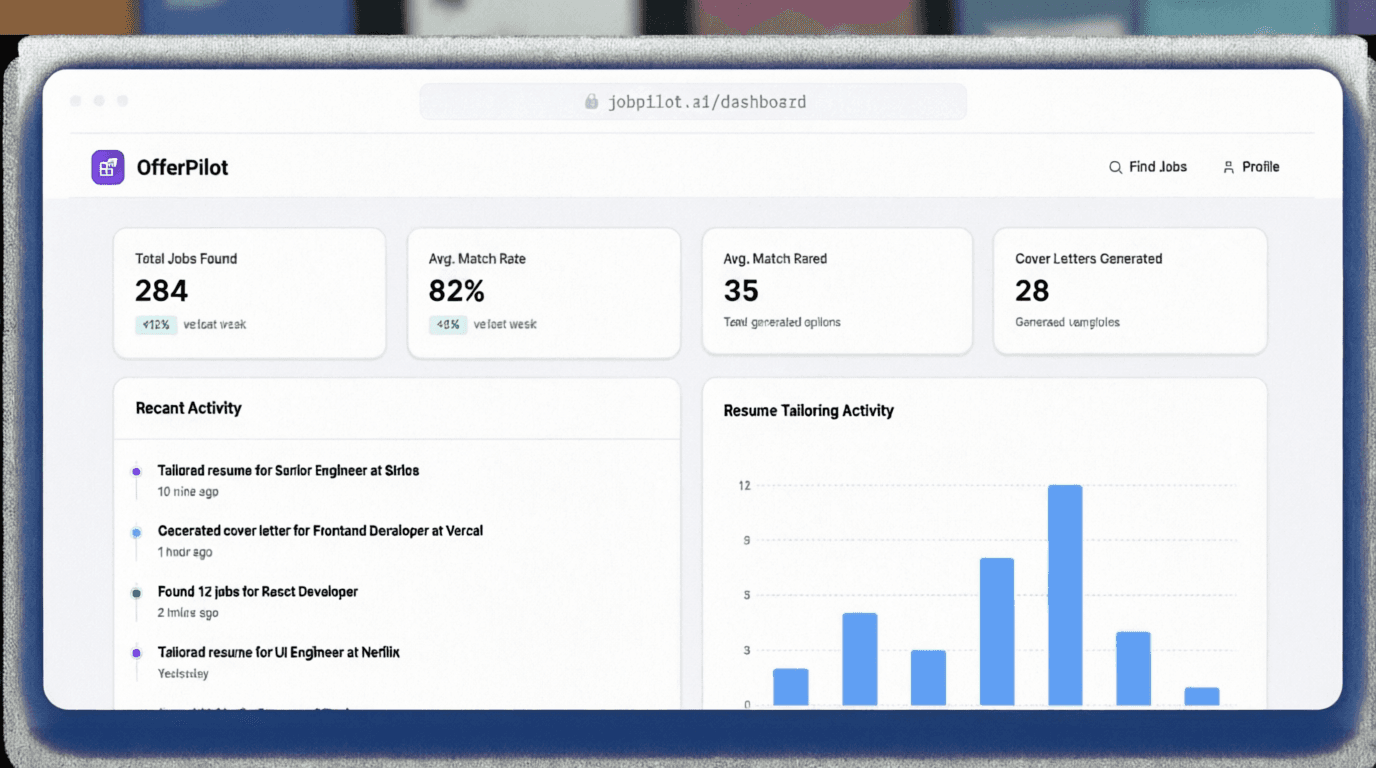This screenshot has width=1376, height=768.
Task: Open the Profile link
Action: point(1251,167)
